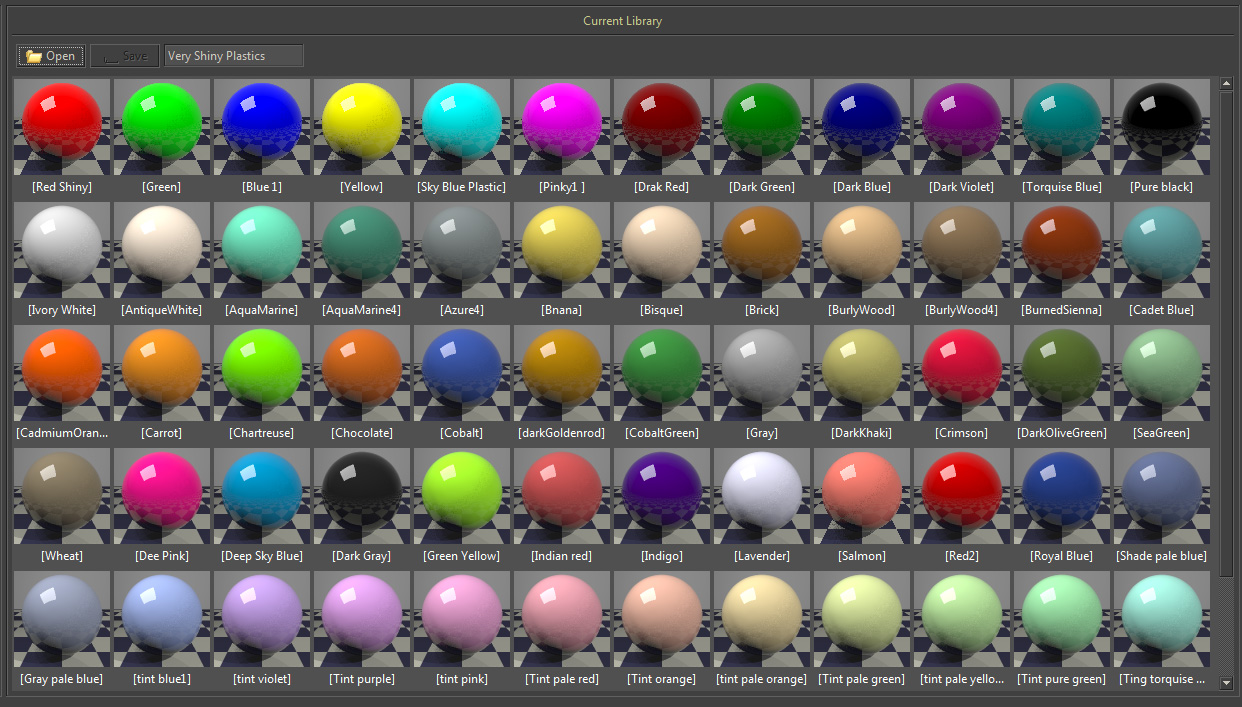Select the tint violet material

262,619
